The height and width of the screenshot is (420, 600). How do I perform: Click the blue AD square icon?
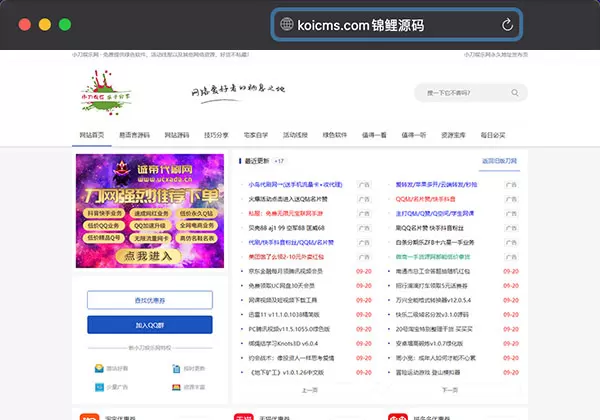[x=99, y=387]
